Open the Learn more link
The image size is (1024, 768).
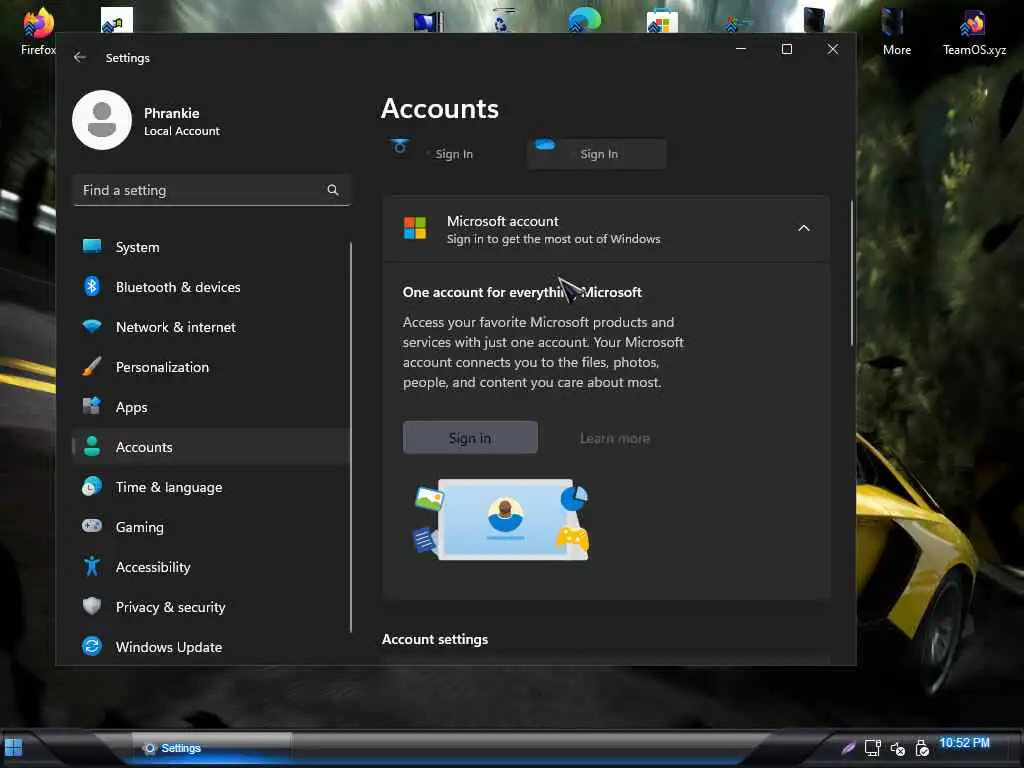[615, 438]
